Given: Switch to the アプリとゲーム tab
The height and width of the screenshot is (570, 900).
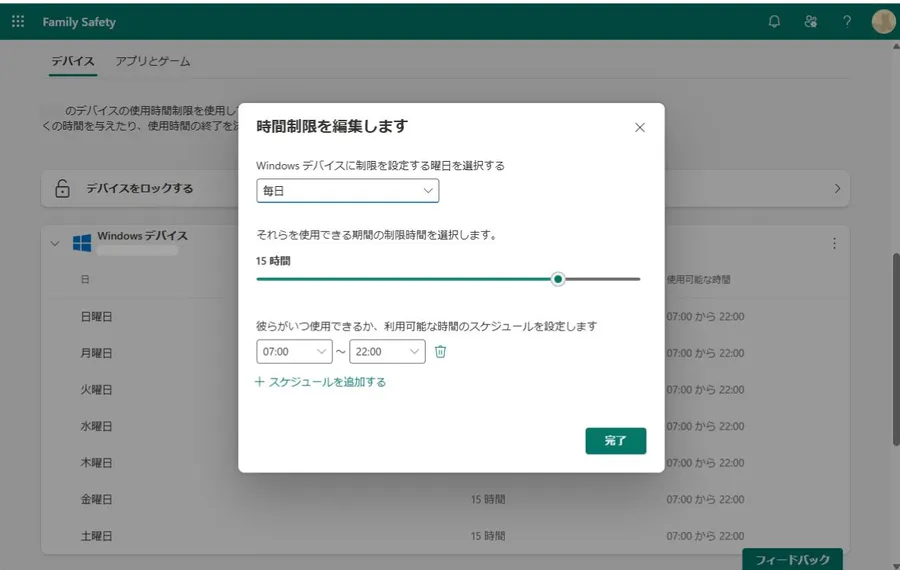Looking at the screenshot, I should pos(152,61).
